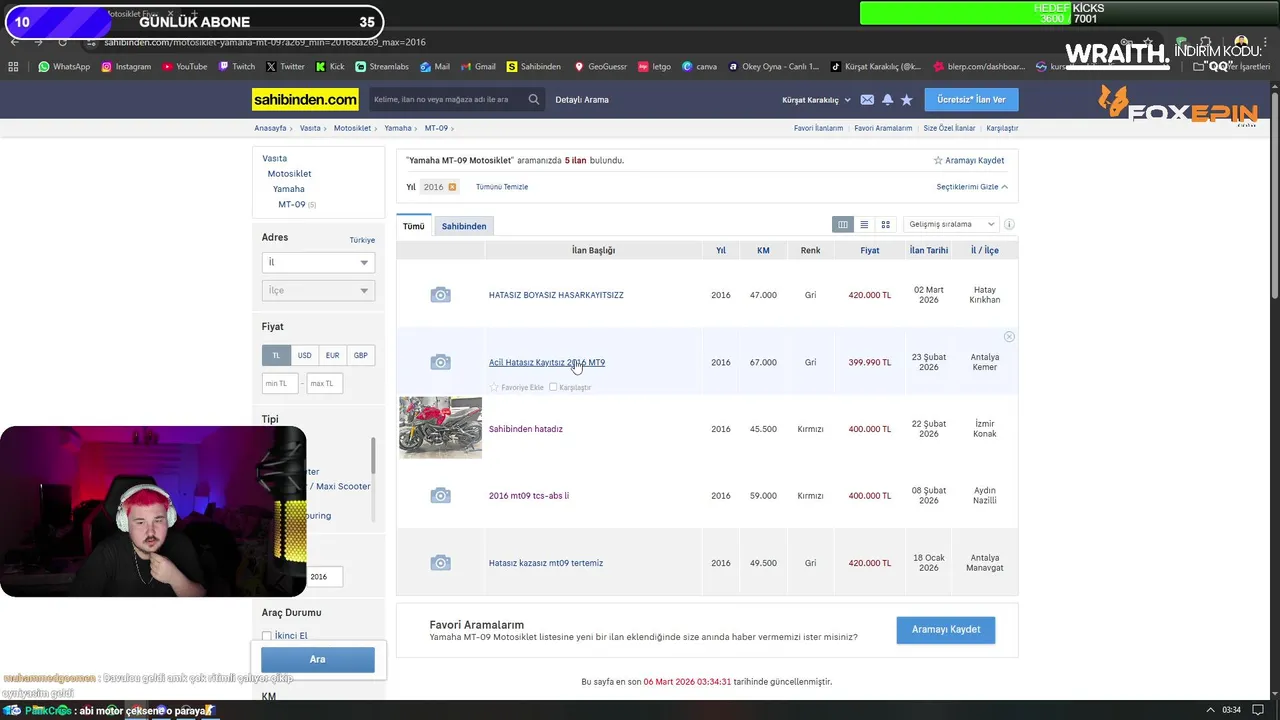
Task: Click camera placeholder of HATASIZ BOYASIZ listing
Action: coord(440,295)
